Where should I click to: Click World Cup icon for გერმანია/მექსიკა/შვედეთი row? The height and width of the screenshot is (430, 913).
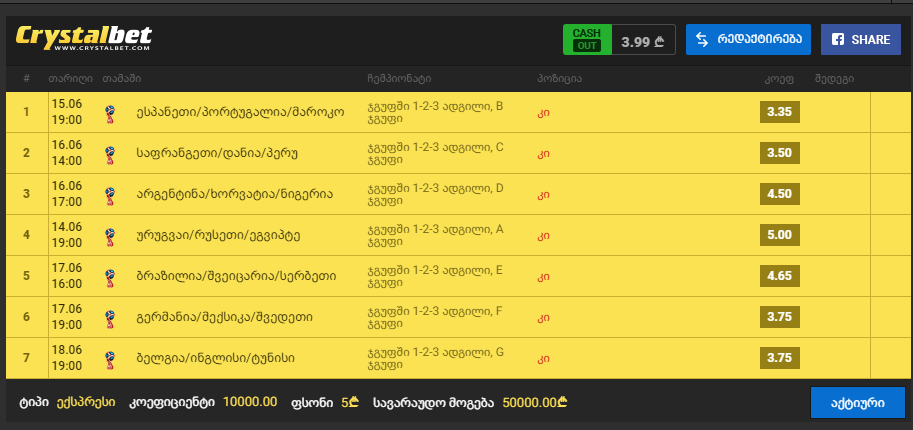point(109,318)
